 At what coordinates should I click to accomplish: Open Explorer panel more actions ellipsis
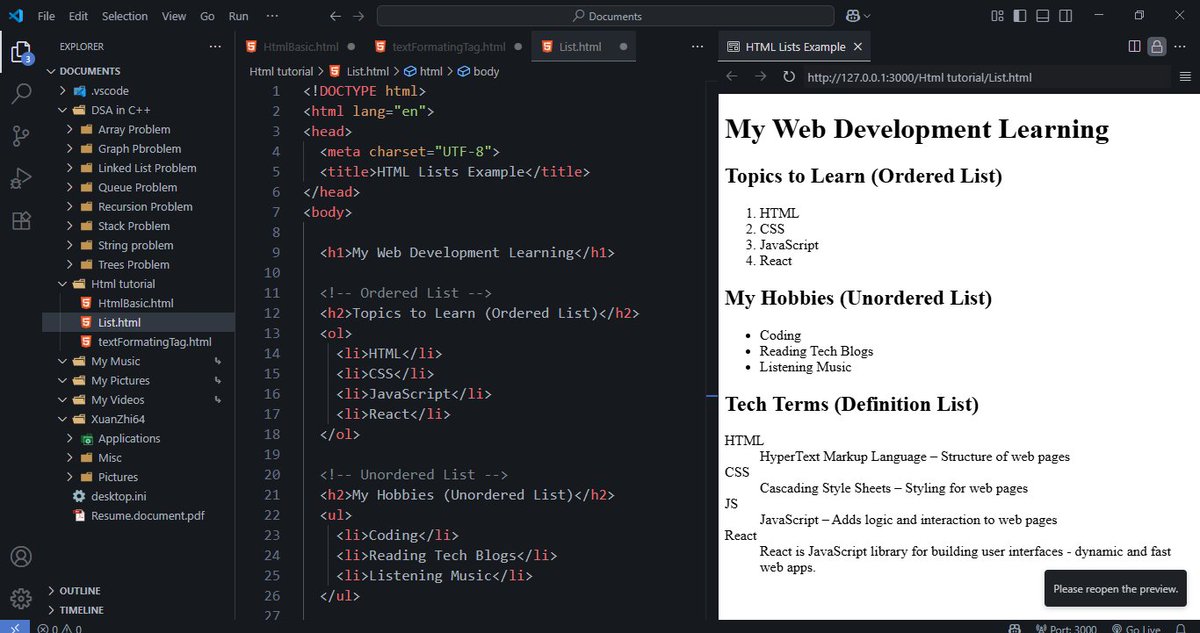pyautogui.click(x=215, y=46)
